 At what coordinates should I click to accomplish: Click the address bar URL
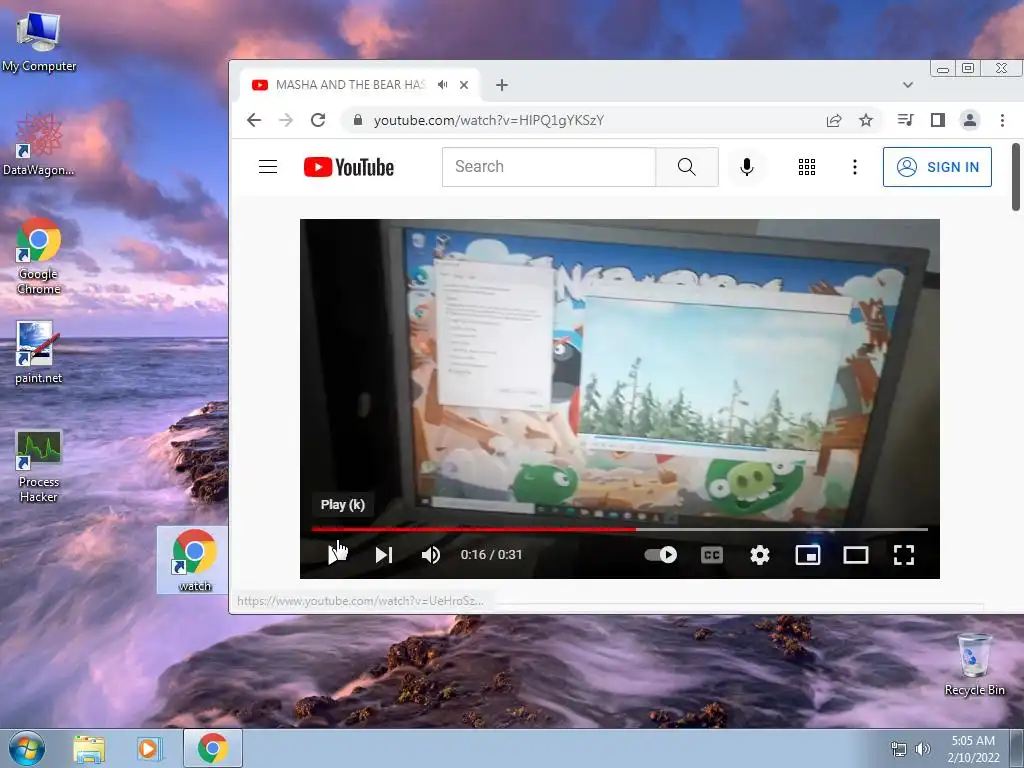[488, 120]
